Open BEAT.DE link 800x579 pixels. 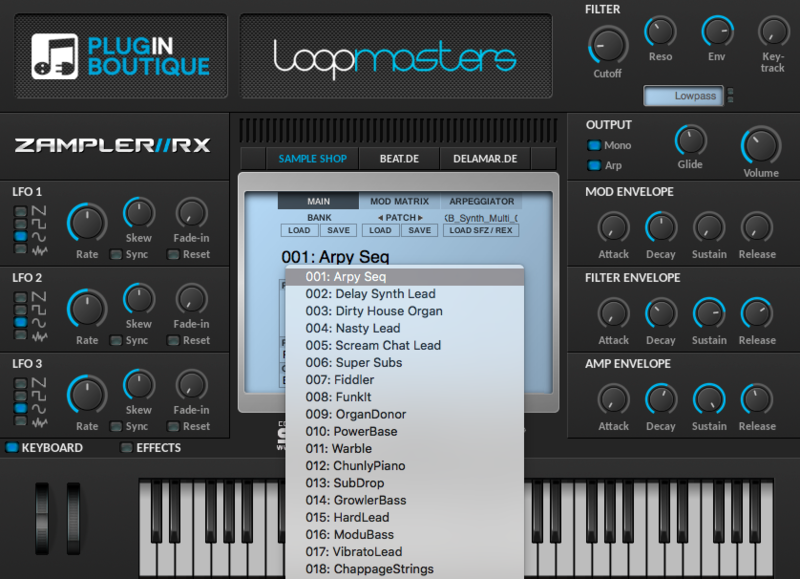point(399,159)
